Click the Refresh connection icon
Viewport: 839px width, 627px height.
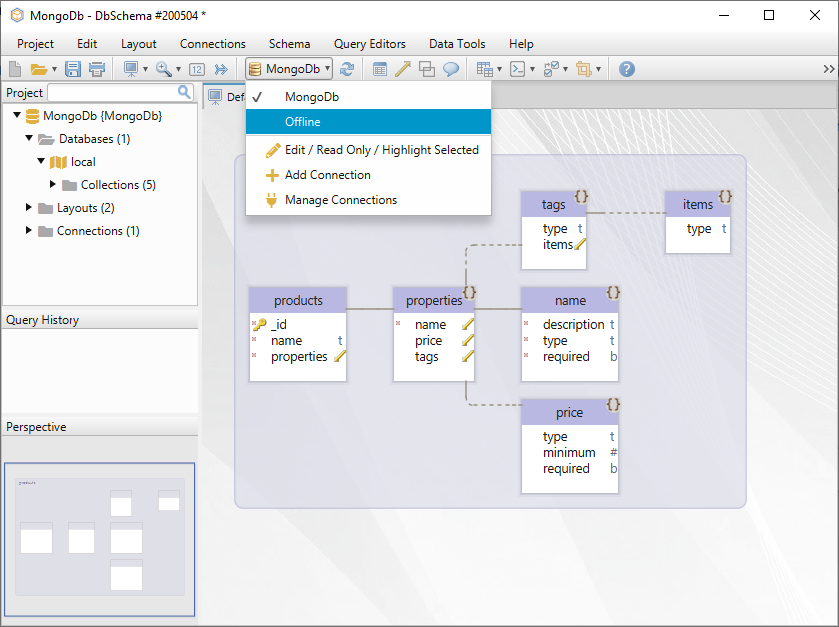coord(347,69)
